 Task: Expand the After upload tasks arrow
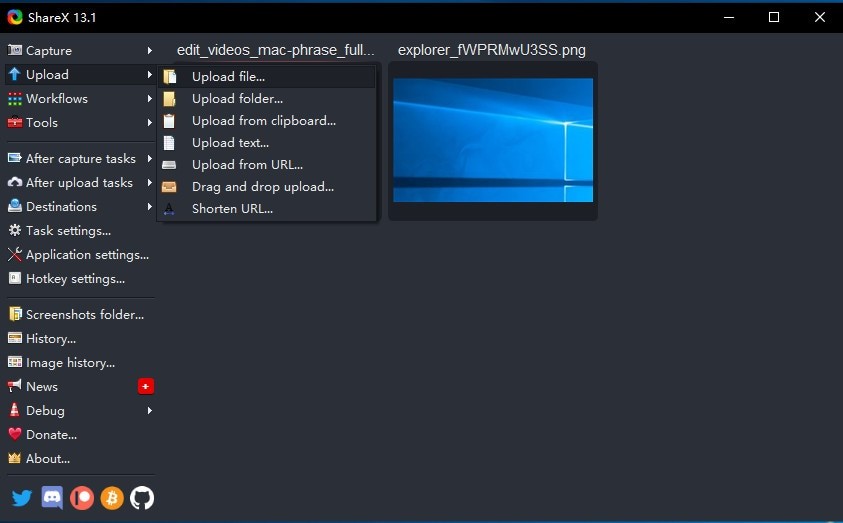[149, 182]
